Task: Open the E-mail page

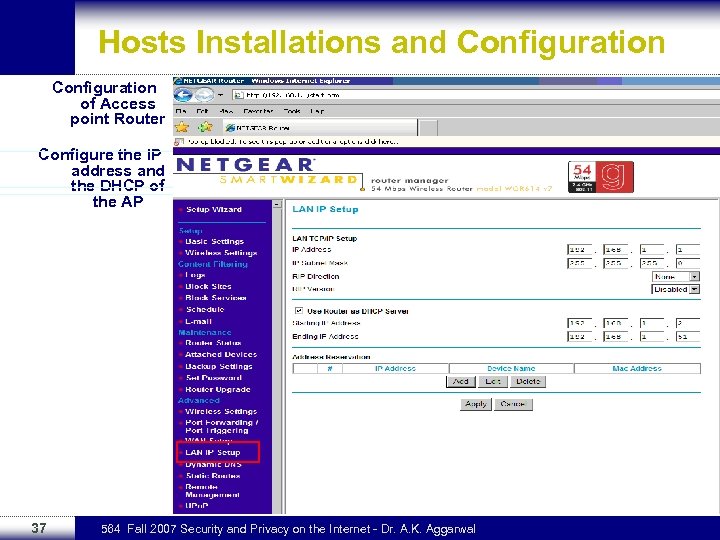Action: coord(198,321)
